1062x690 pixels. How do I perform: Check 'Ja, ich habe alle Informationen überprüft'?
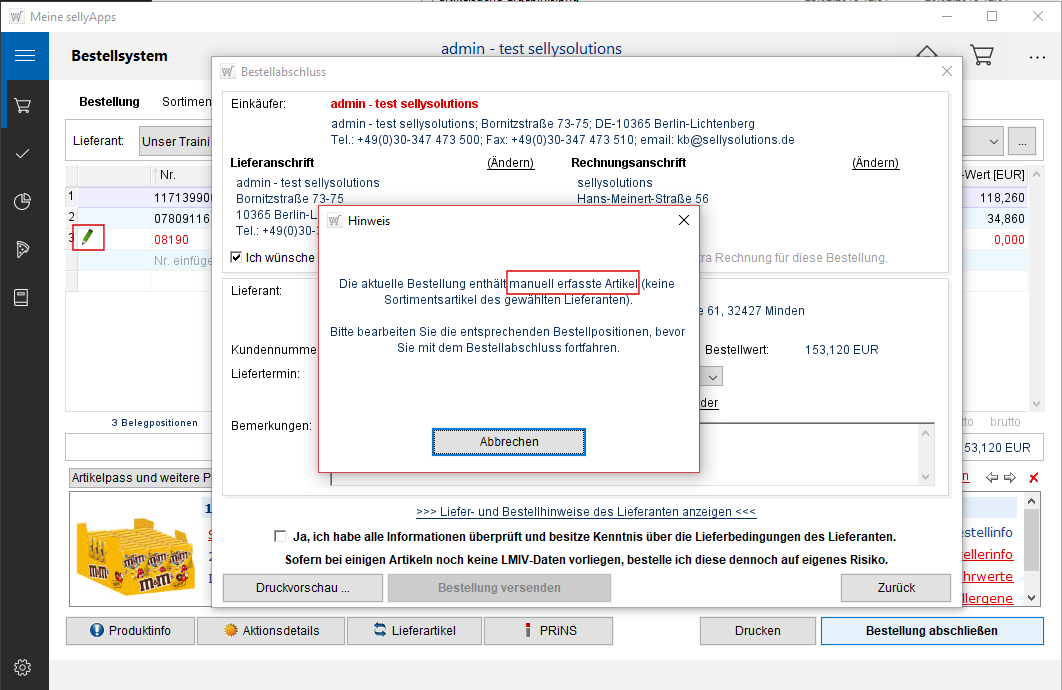pyautogui.click(x=280, y=536)
